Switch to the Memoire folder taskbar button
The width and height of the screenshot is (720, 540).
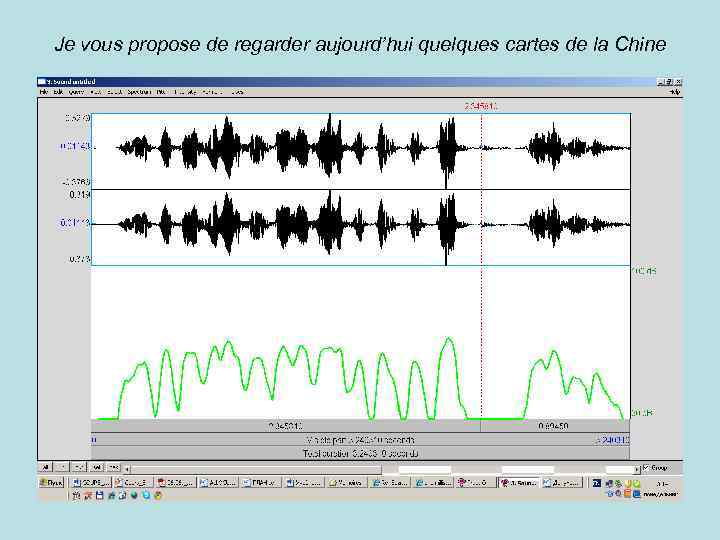pyautogui.click(x=347, y=483)
